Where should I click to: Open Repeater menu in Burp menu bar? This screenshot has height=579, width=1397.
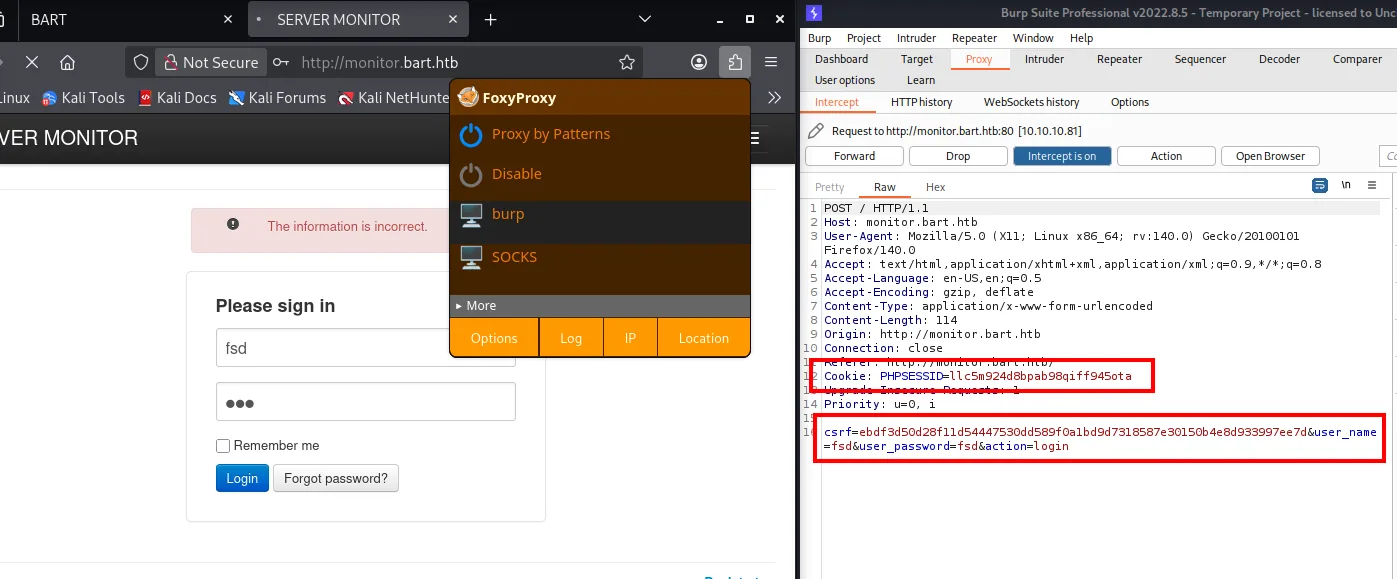coord(974,38)
